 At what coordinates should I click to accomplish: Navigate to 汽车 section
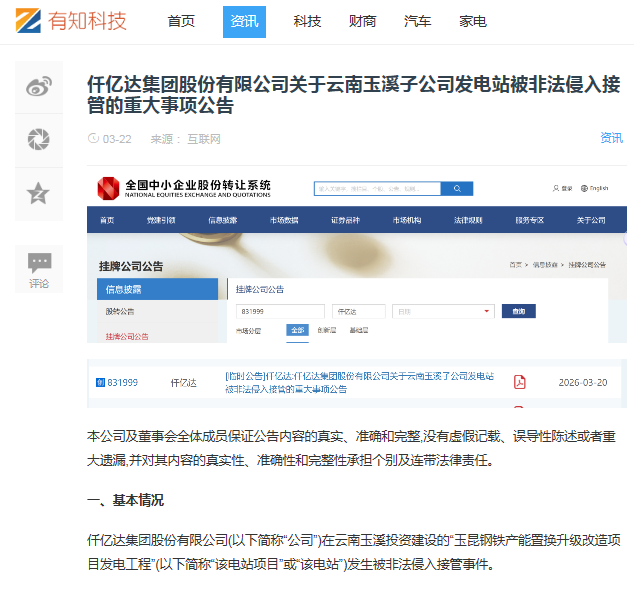point(417,21)
